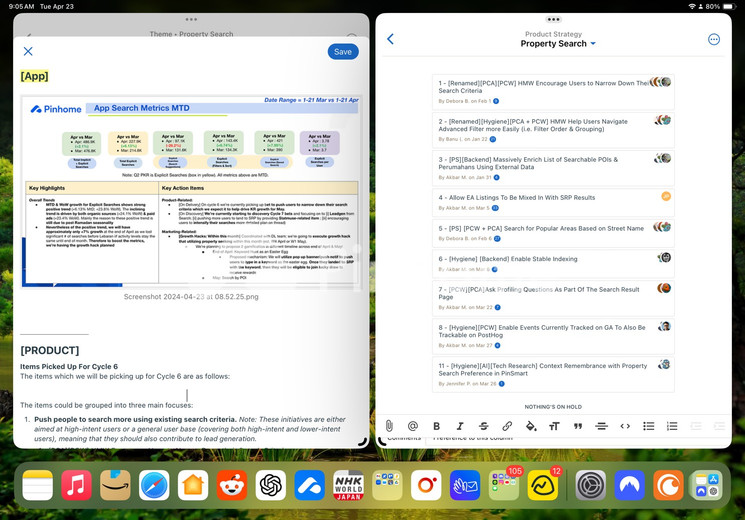
Task: Attach a file using the paperclip icon
Action: coord(389,426)
